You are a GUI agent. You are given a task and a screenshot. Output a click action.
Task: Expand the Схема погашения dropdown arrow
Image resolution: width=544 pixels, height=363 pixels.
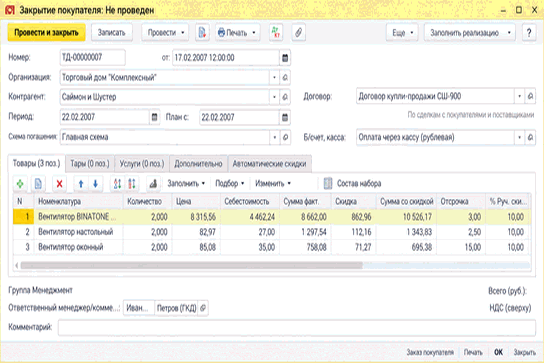pos(274,137)
